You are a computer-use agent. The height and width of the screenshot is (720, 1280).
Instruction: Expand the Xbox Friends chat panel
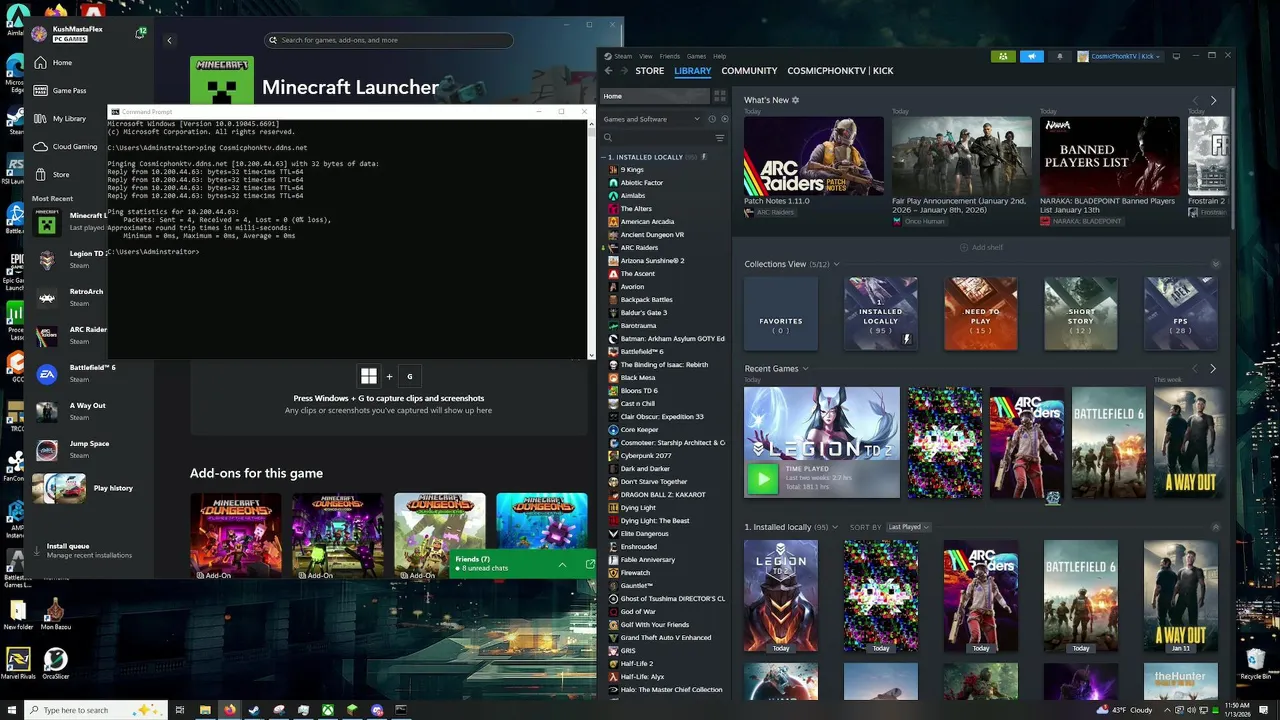(562, 564)
